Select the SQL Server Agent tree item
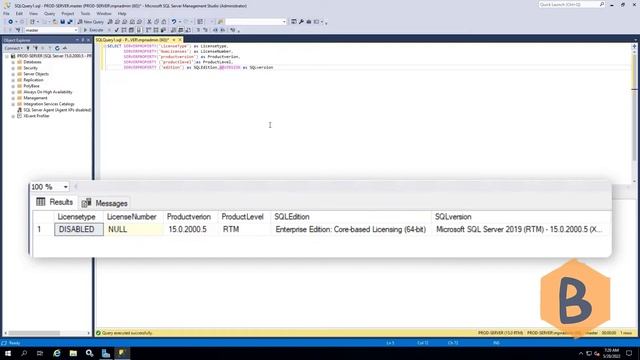This screenshot has height=360, width=640. coord(57,110)
